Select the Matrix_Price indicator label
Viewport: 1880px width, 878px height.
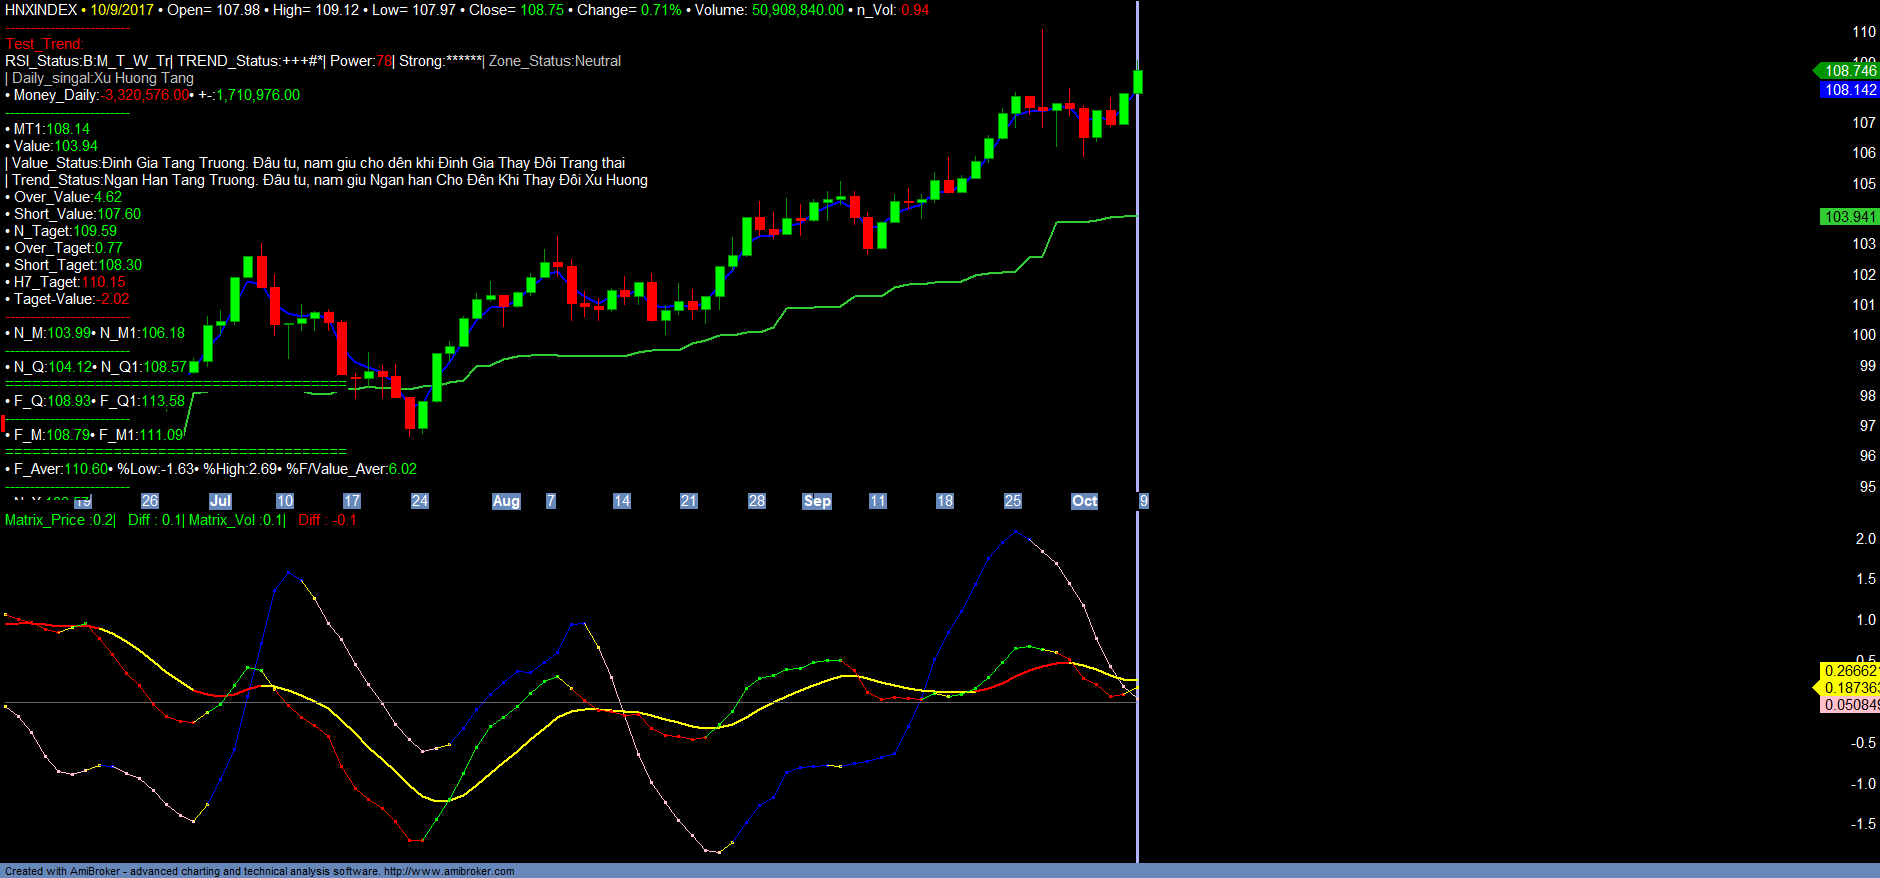pos(60,520)
